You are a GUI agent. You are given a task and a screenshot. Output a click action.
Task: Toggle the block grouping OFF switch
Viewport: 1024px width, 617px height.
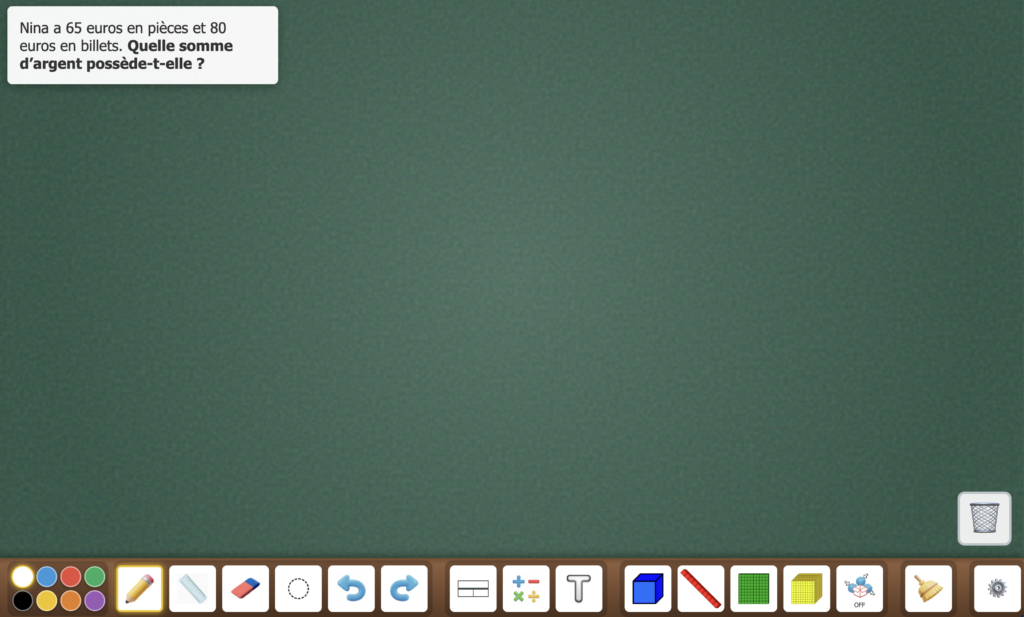860,588
